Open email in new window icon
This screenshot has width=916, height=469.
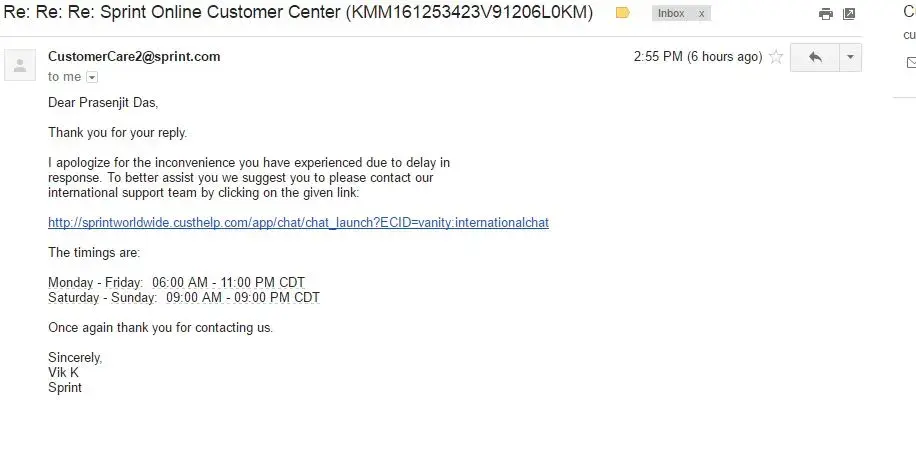849,14
